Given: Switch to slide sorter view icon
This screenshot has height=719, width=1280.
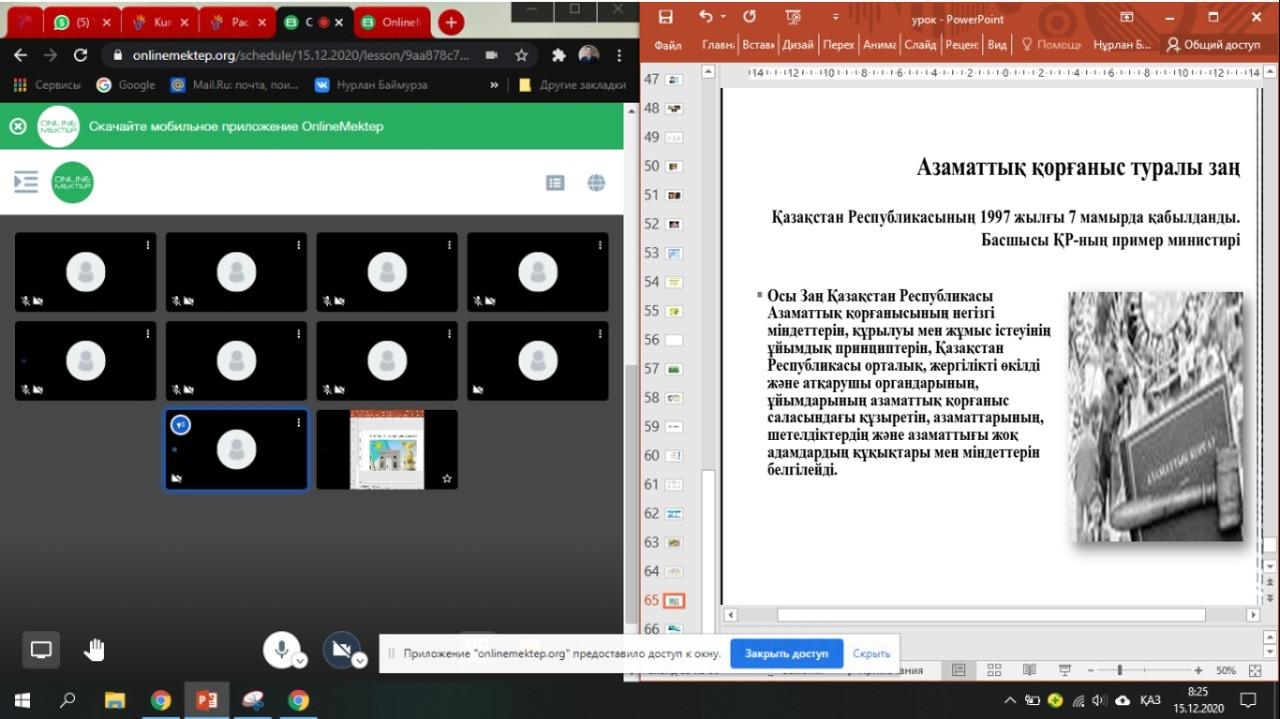Looking at the screenshot, I should tap(994, 670).
